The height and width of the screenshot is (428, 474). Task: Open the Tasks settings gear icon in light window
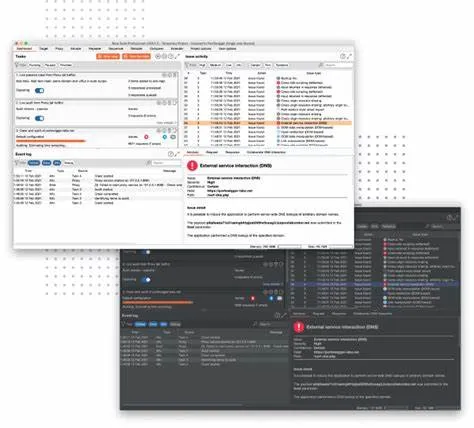coord(164,56)
